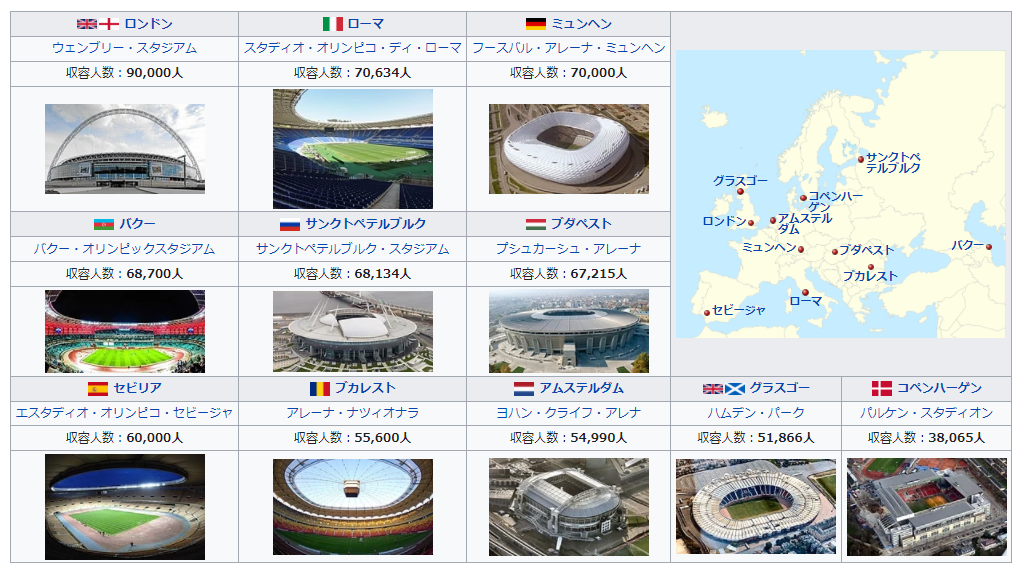This screenshot has width=1027, height=575.
Task: Open the ウェンブリー・スタジアム link
Action: tap(124, 48)
